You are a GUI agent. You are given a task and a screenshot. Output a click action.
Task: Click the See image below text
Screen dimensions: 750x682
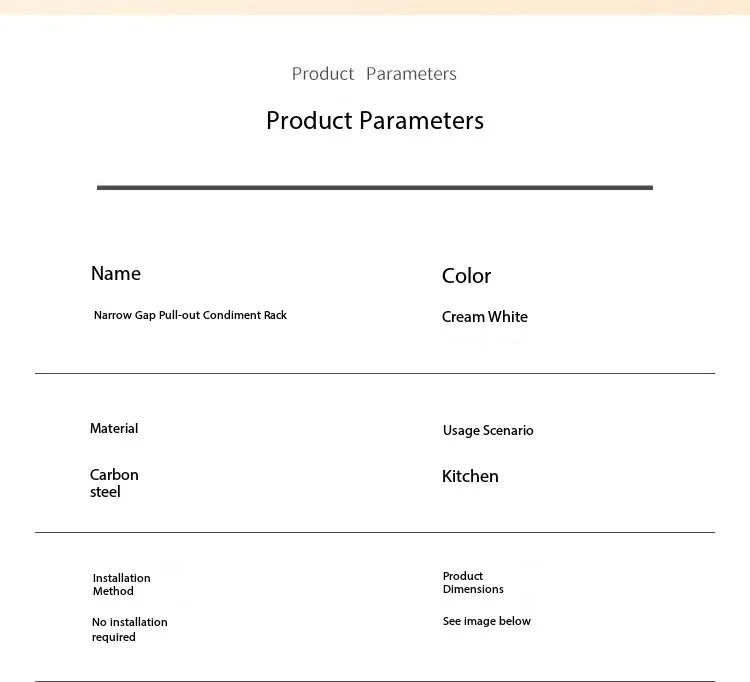pyautogui.click(x=486, y=621)
